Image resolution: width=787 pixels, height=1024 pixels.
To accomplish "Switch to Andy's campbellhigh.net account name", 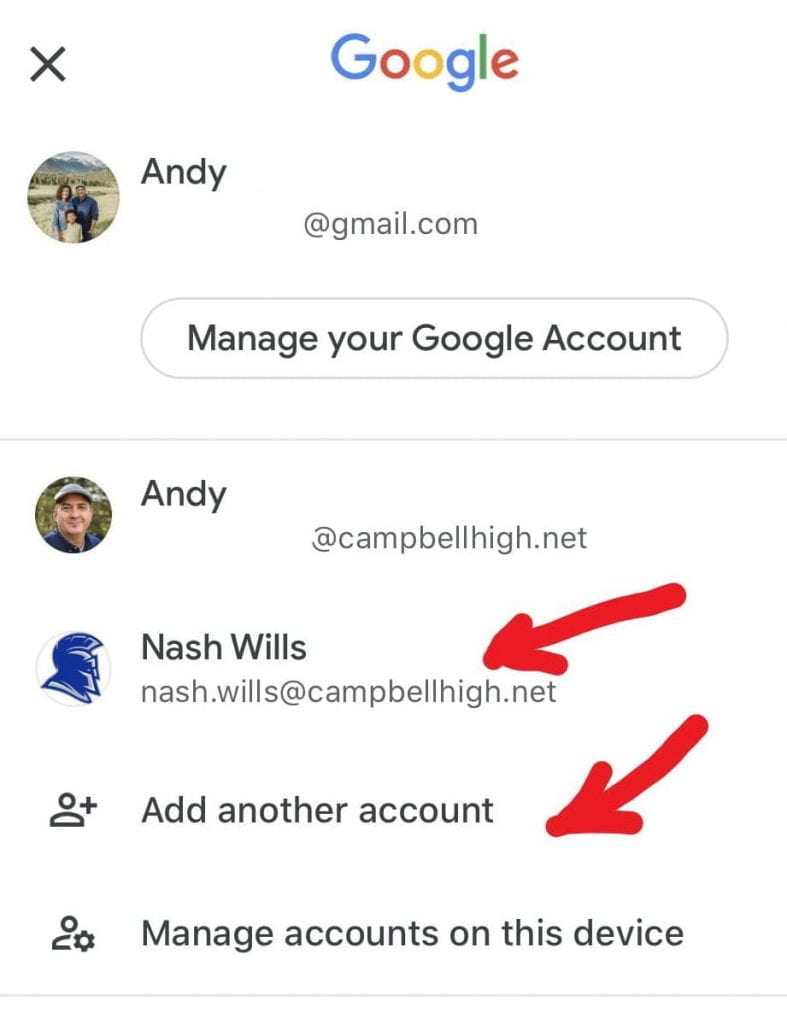I will tap(184, 495).
